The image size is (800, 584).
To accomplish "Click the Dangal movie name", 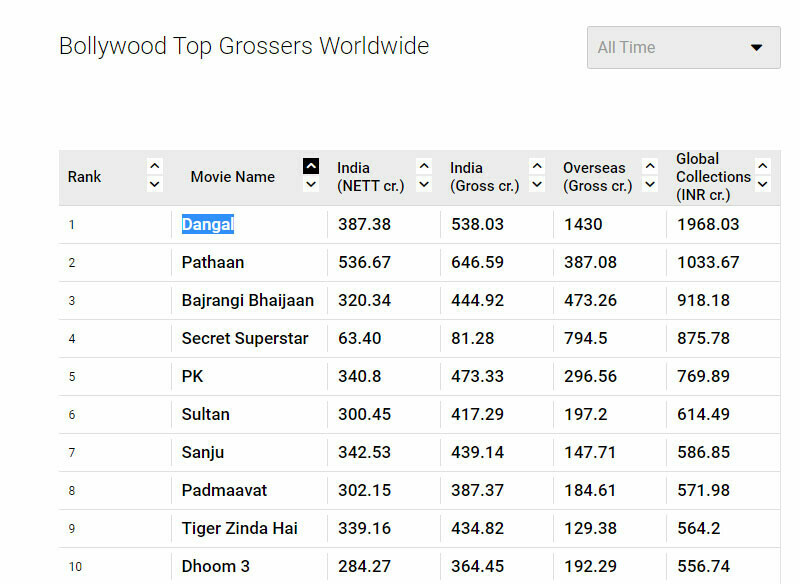I will 207,225.
